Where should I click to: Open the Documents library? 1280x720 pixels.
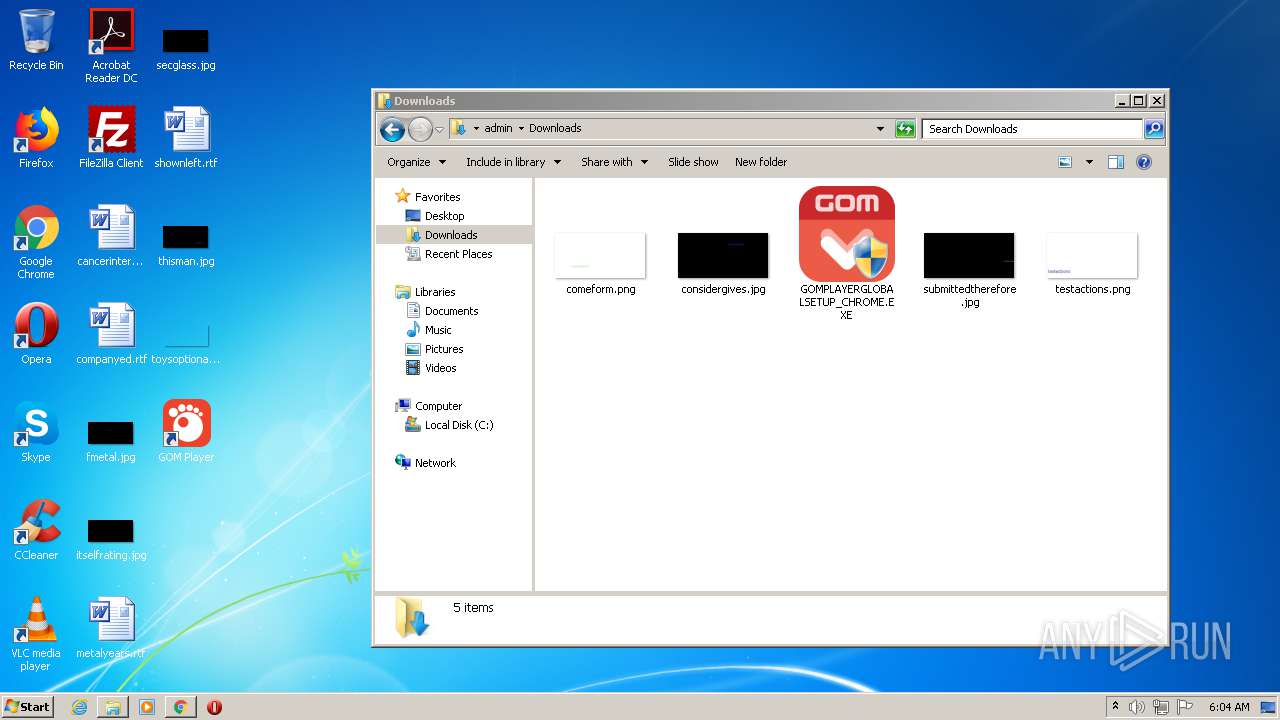451,311
